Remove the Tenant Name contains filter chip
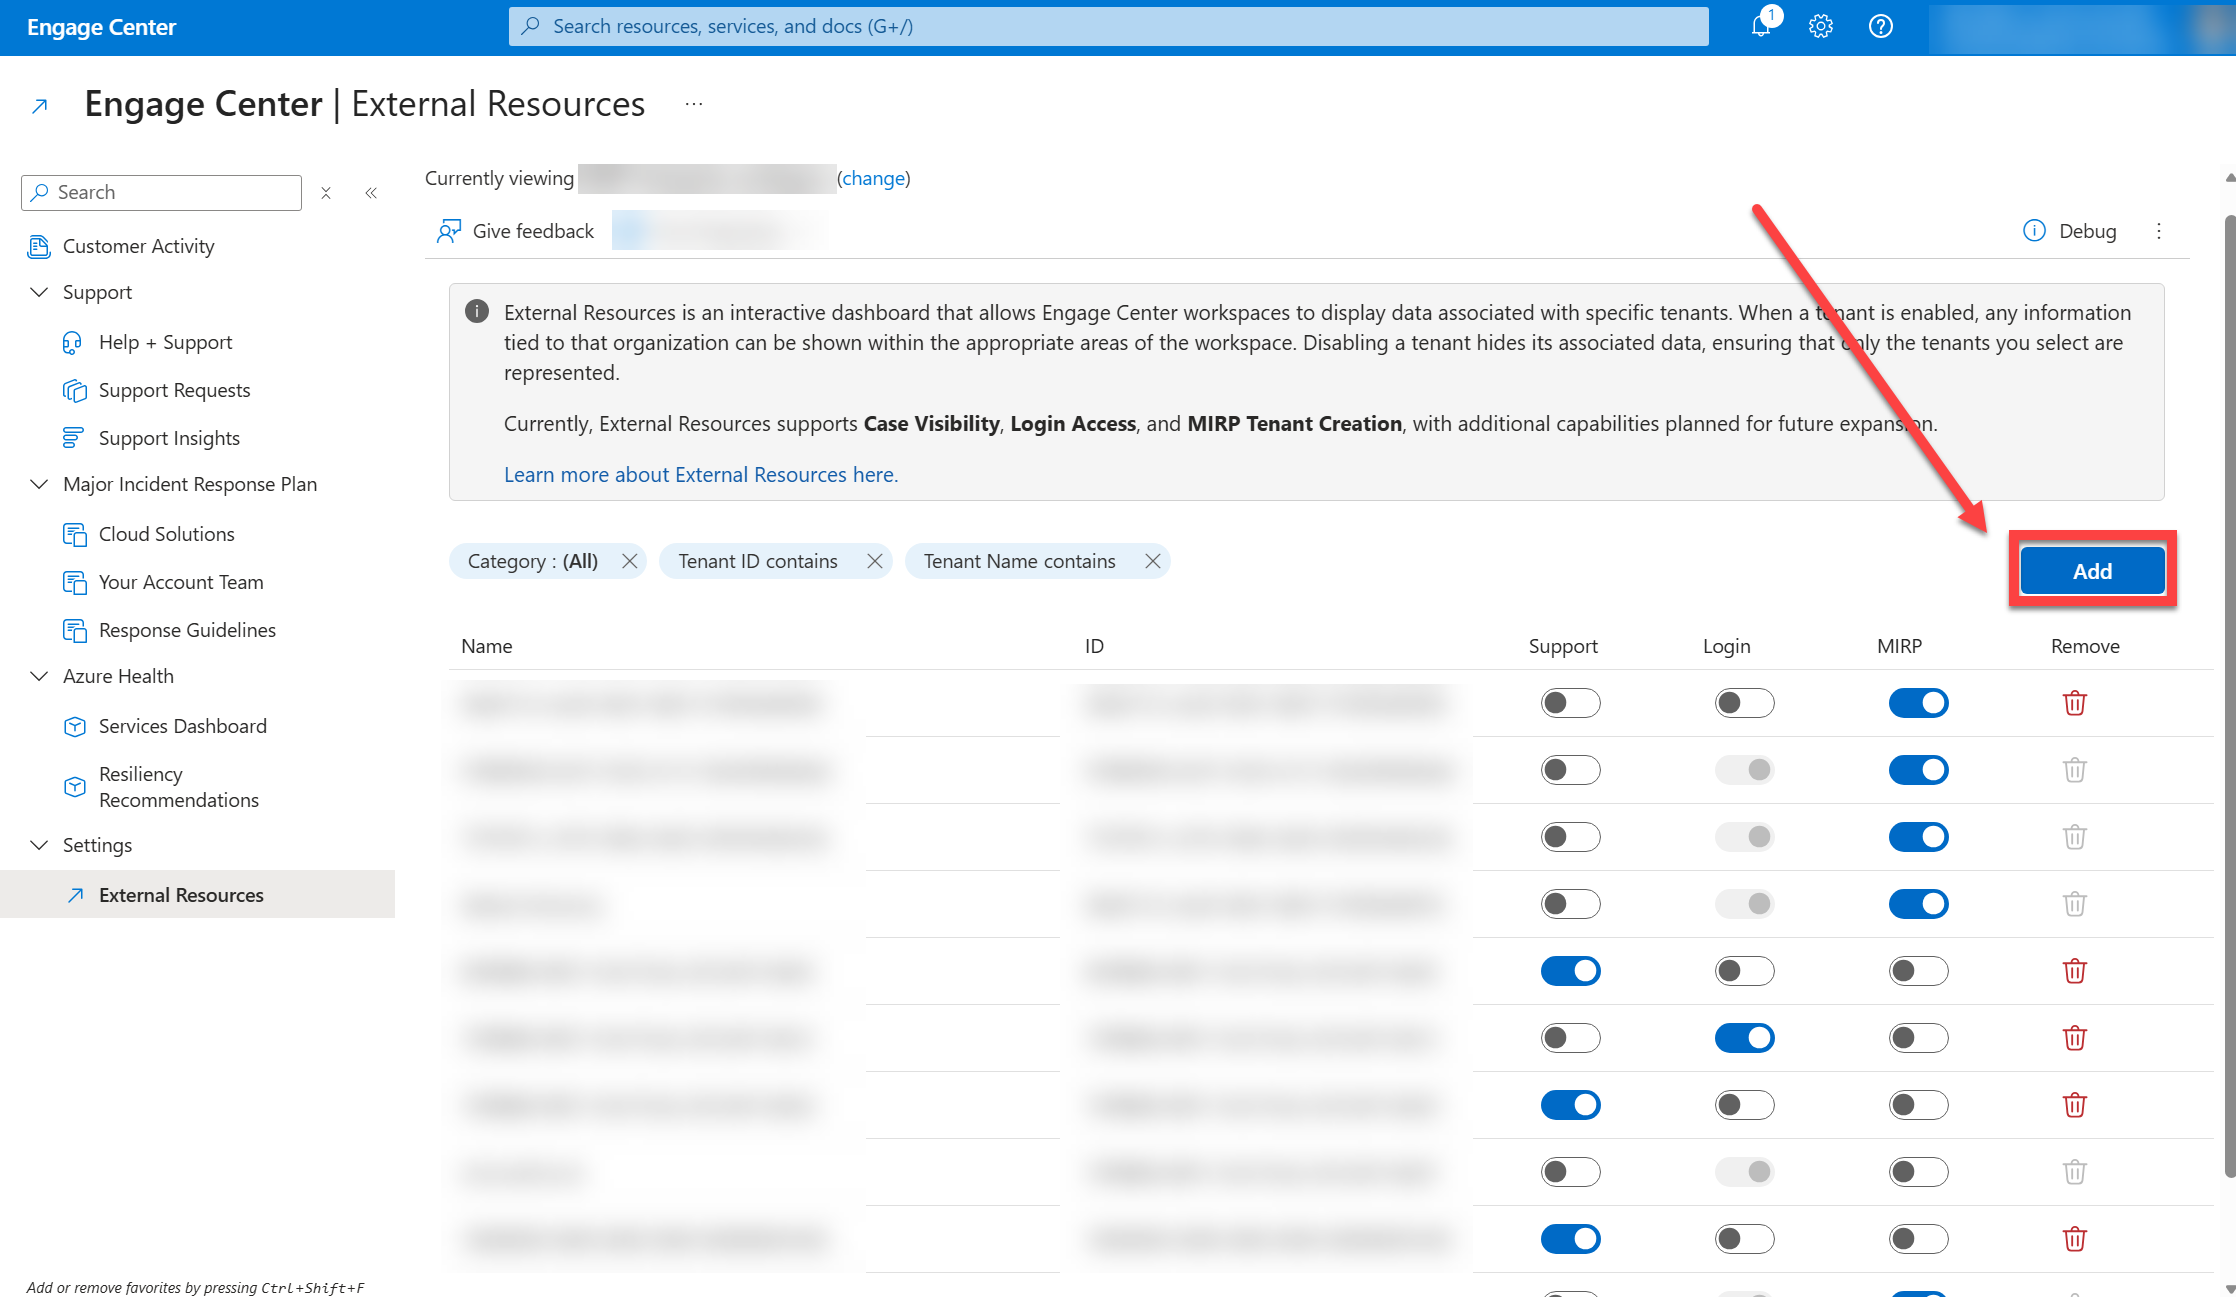 tap(1153, 561)
